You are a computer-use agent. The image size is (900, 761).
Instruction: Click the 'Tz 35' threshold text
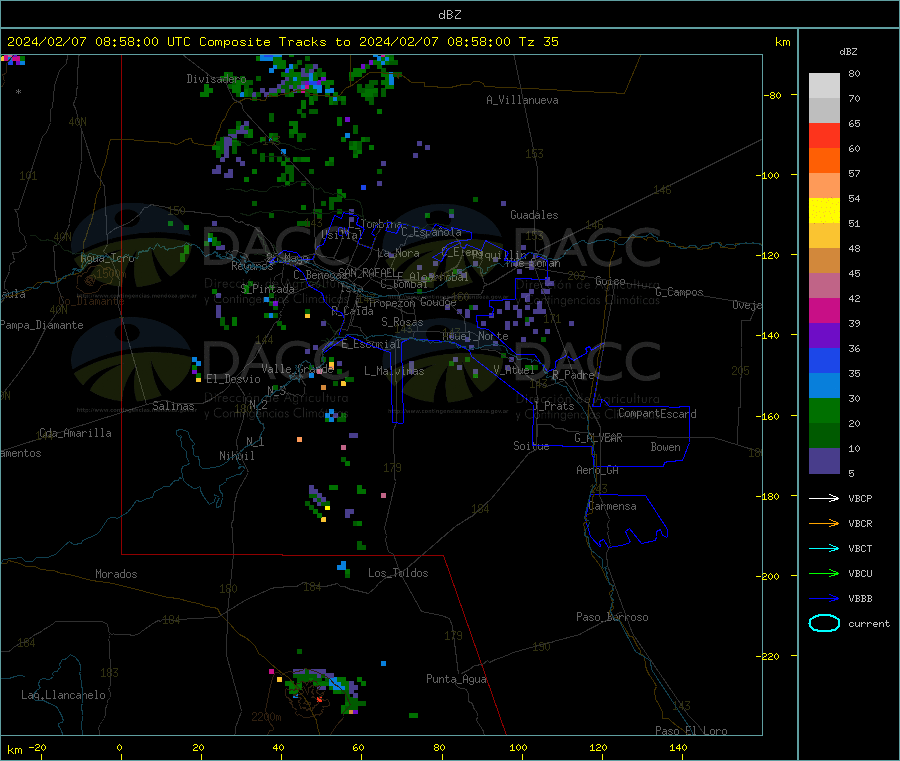point(538,42)
